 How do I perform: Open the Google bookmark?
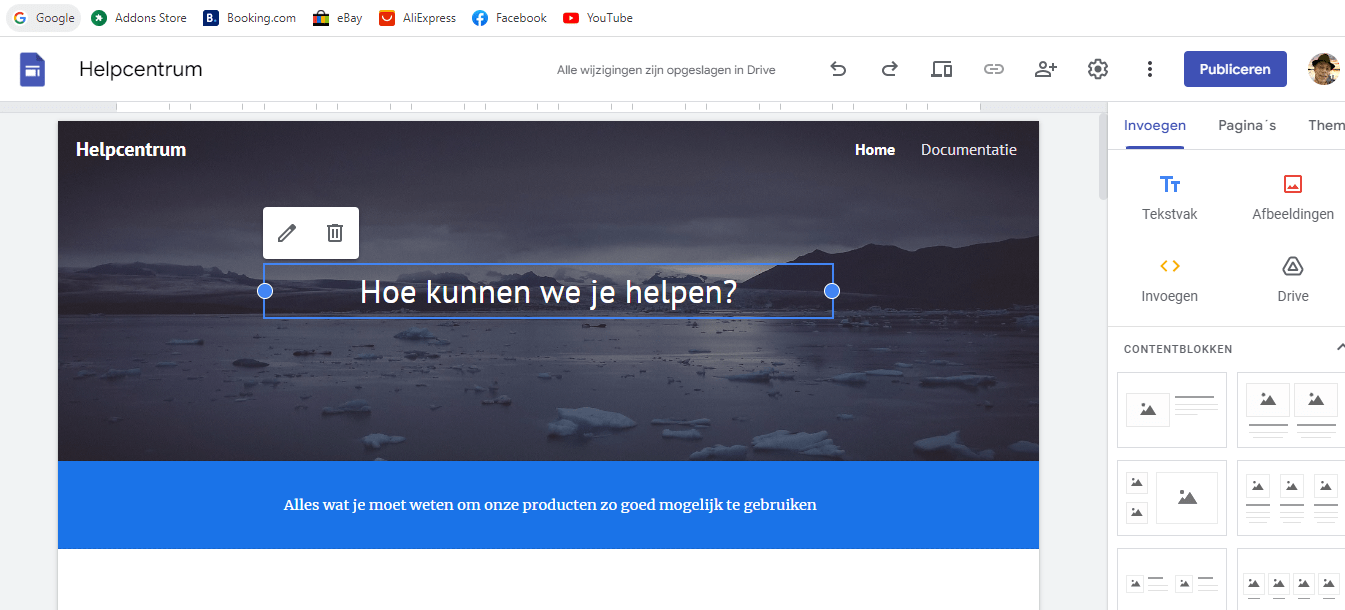coord(44,18)
